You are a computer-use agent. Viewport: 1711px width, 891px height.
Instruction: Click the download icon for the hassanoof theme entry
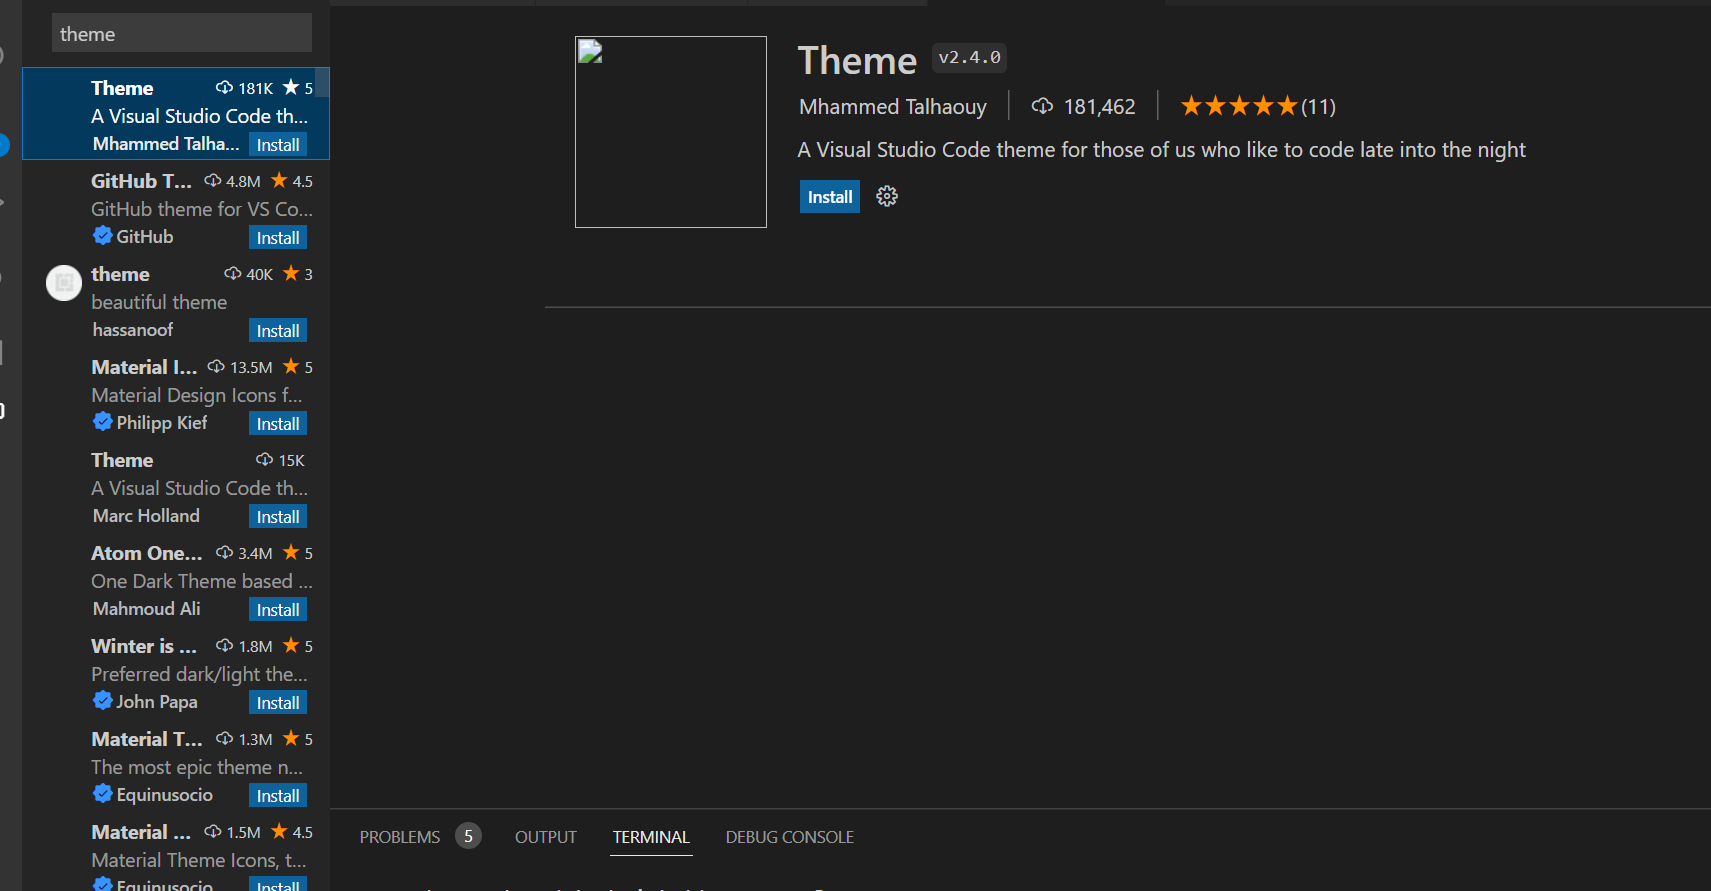click(233, 273)
